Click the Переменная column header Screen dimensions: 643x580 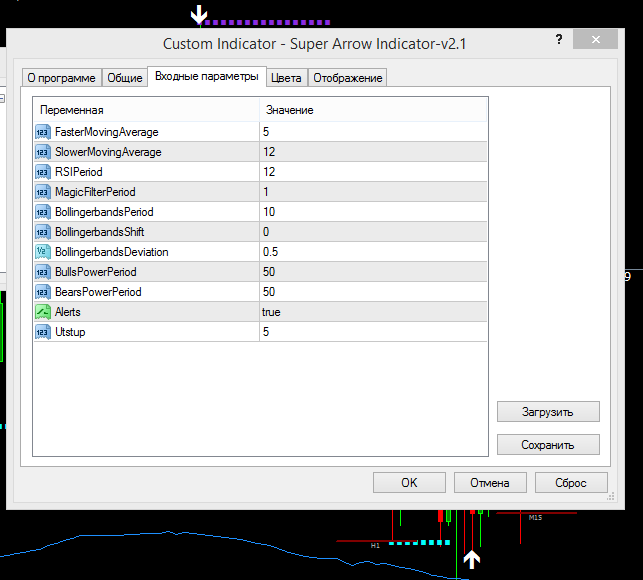pyautogui.click(x=146, y=110)
